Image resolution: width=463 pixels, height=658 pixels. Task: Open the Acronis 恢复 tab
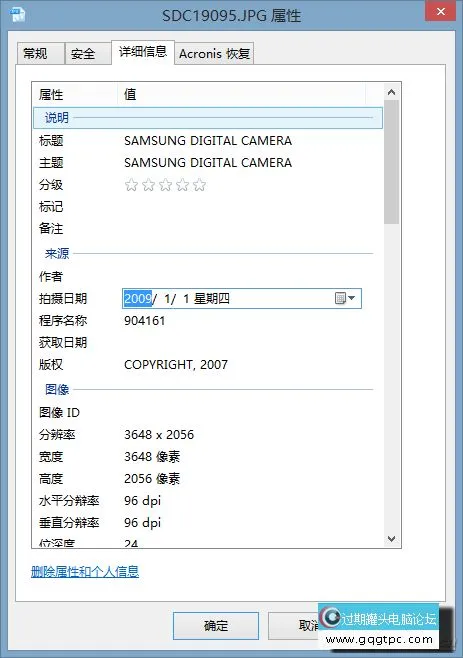pyautogui.click(x=214, y=54)
